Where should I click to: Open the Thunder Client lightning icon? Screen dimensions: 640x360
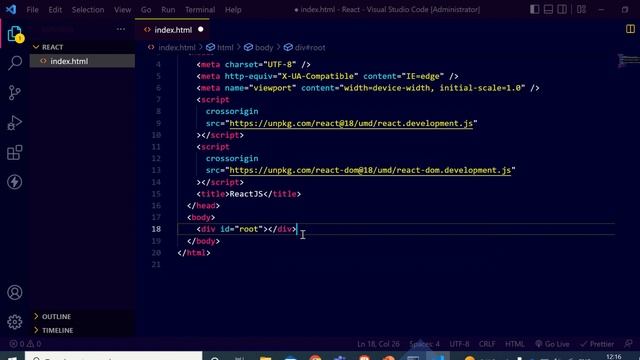click(x=15, y=182)
